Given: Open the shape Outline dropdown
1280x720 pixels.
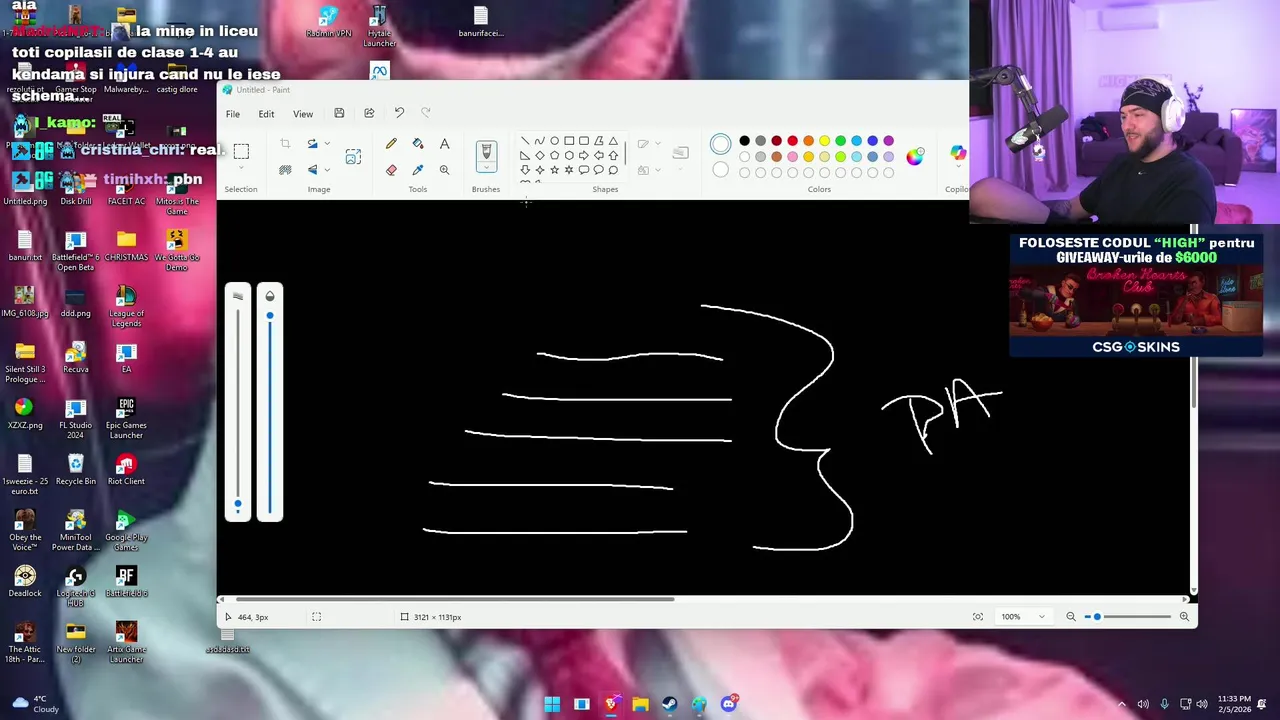Looking at the screenshot, I should [657, 144].
